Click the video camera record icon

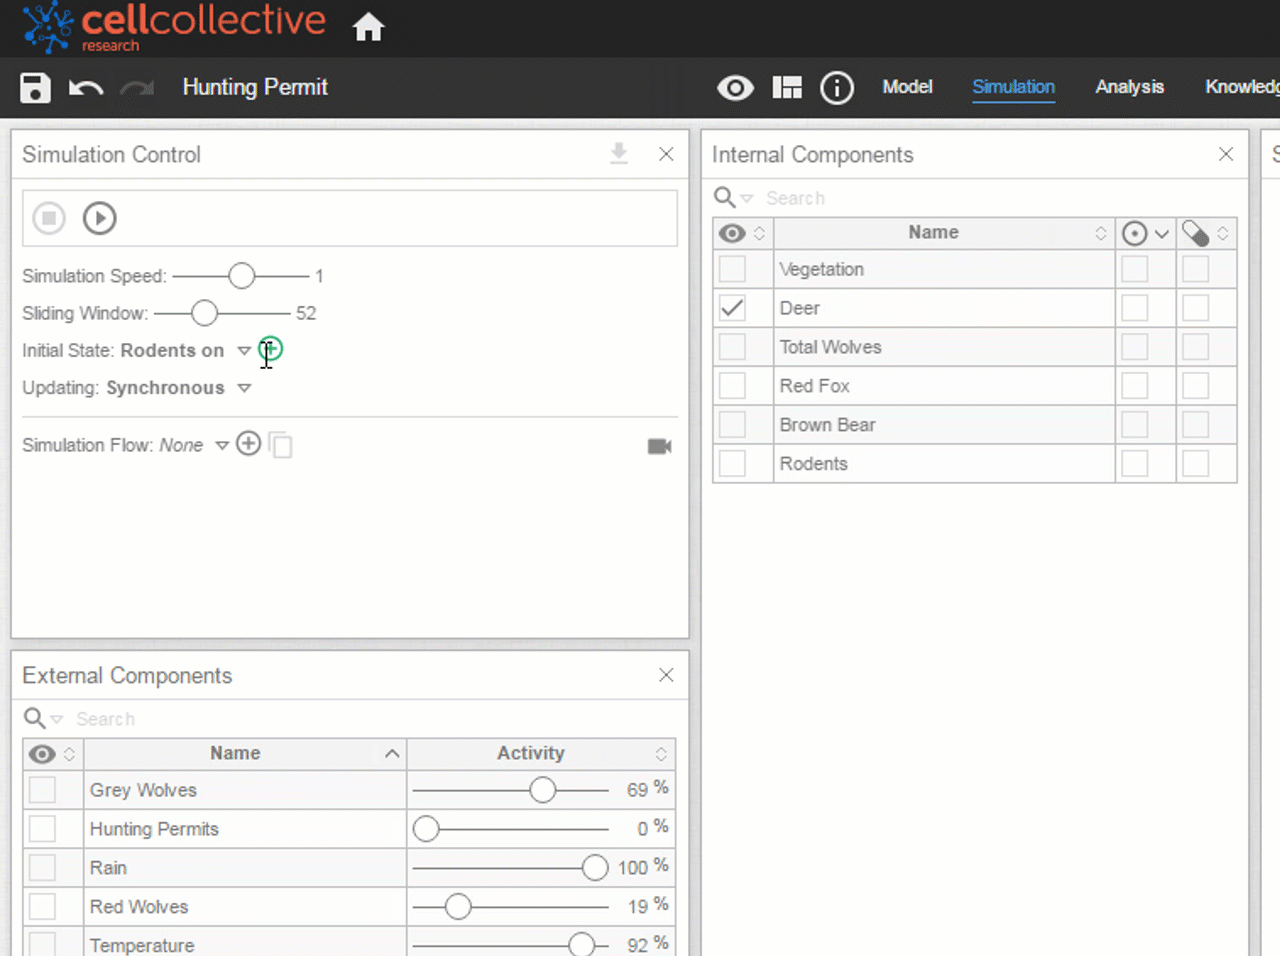click(660, 446)
